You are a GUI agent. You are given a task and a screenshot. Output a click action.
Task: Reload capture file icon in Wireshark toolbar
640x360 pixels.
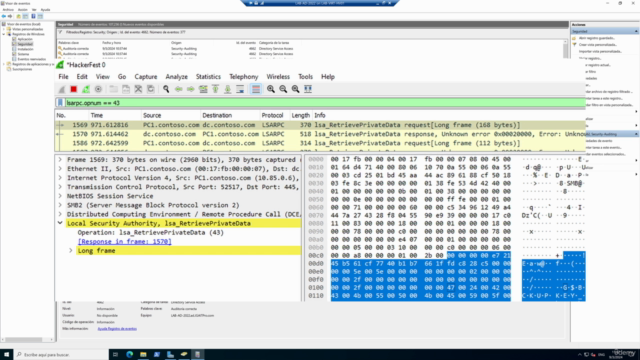click(x=151, y=89)
